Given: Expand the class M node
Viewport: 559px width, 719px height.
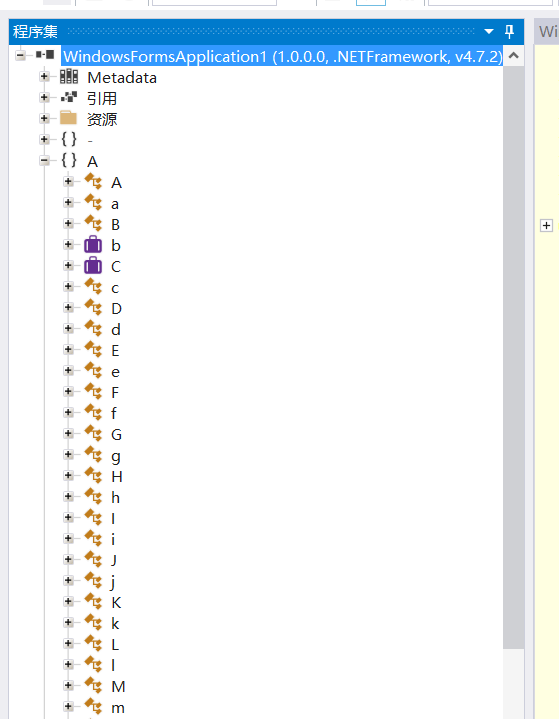Looking at the screenshot, I should pyautogui.click(x=68, y=686).
